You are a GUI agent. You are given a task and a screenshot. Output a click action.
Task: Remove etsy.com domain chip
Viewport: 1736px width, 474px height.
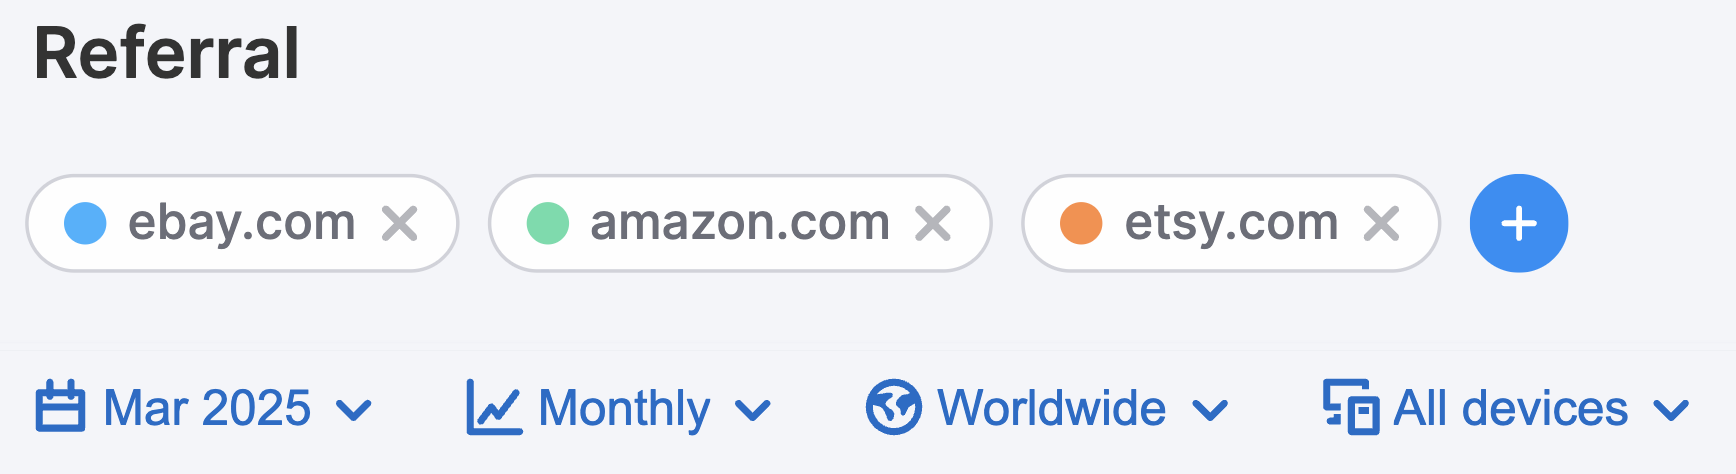tap(1381, 224)
